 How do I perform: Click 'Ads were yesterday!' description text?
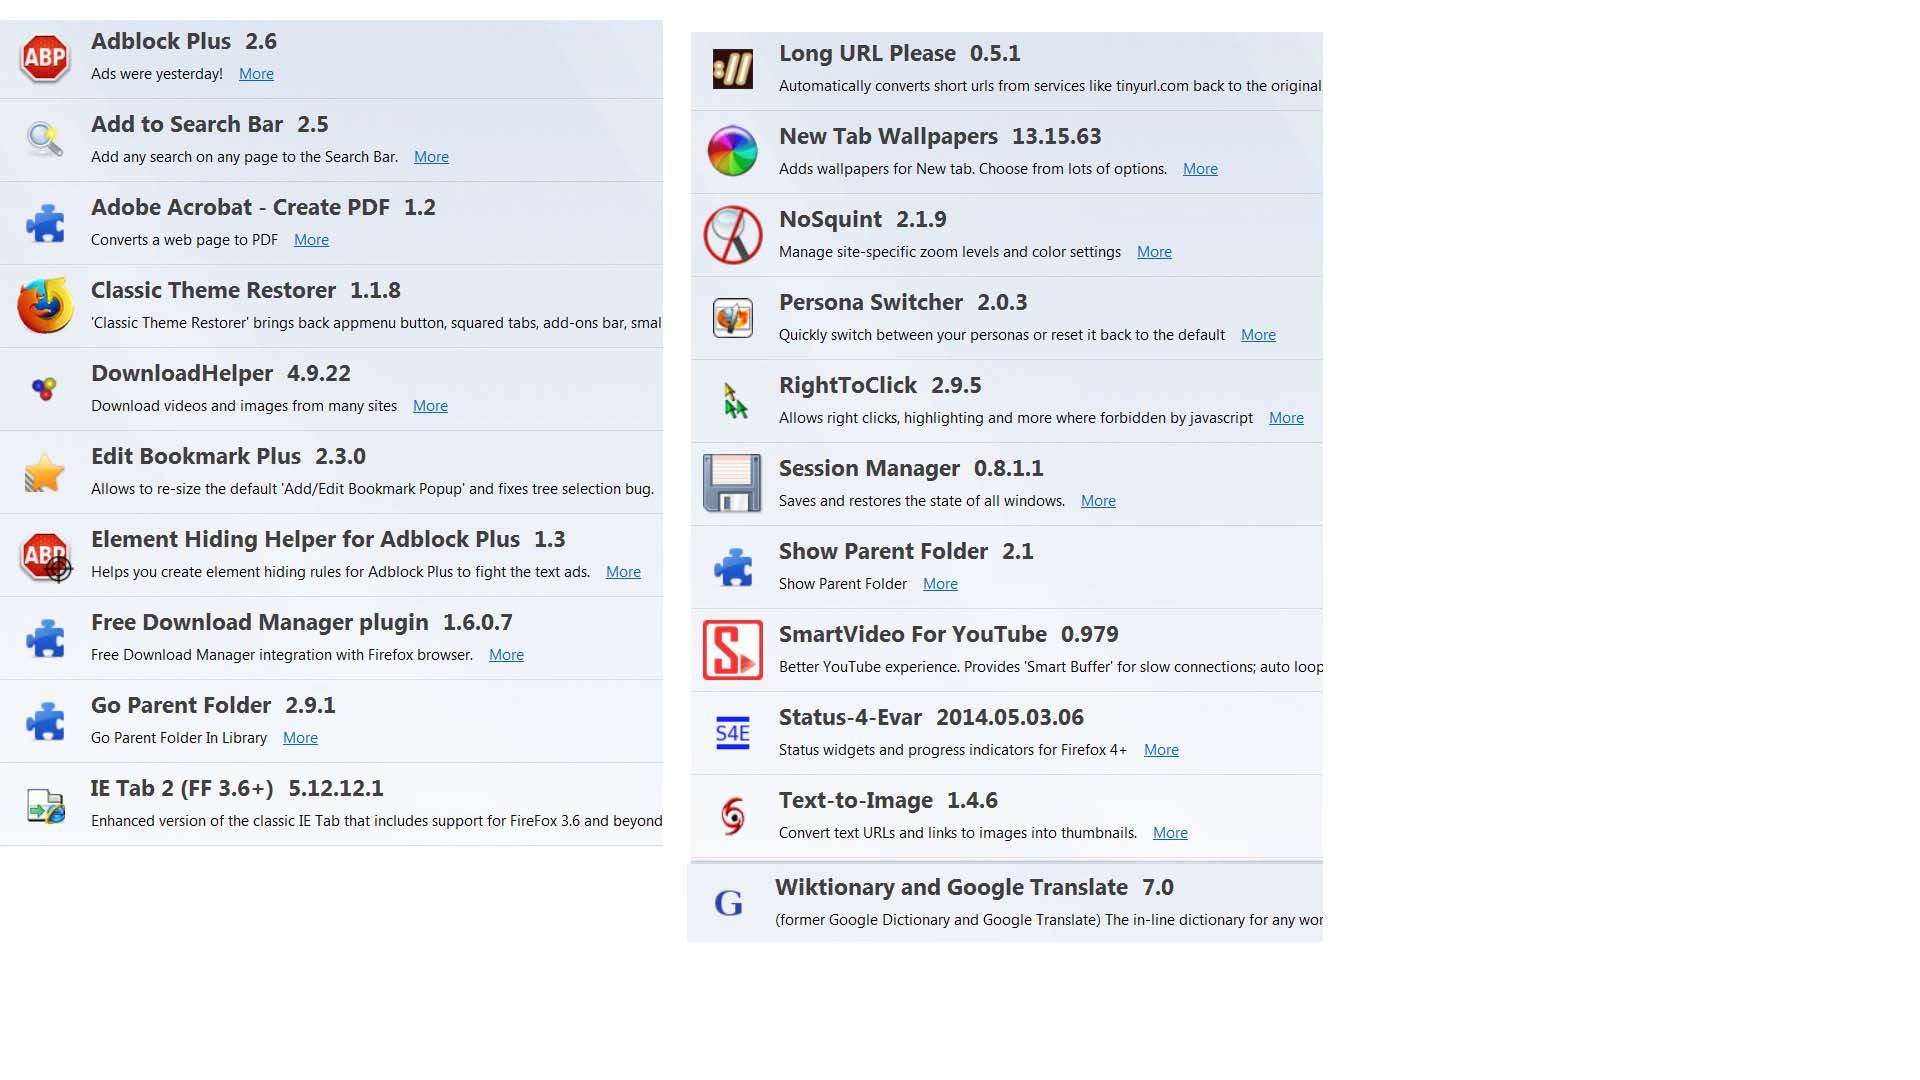[157, 74]
